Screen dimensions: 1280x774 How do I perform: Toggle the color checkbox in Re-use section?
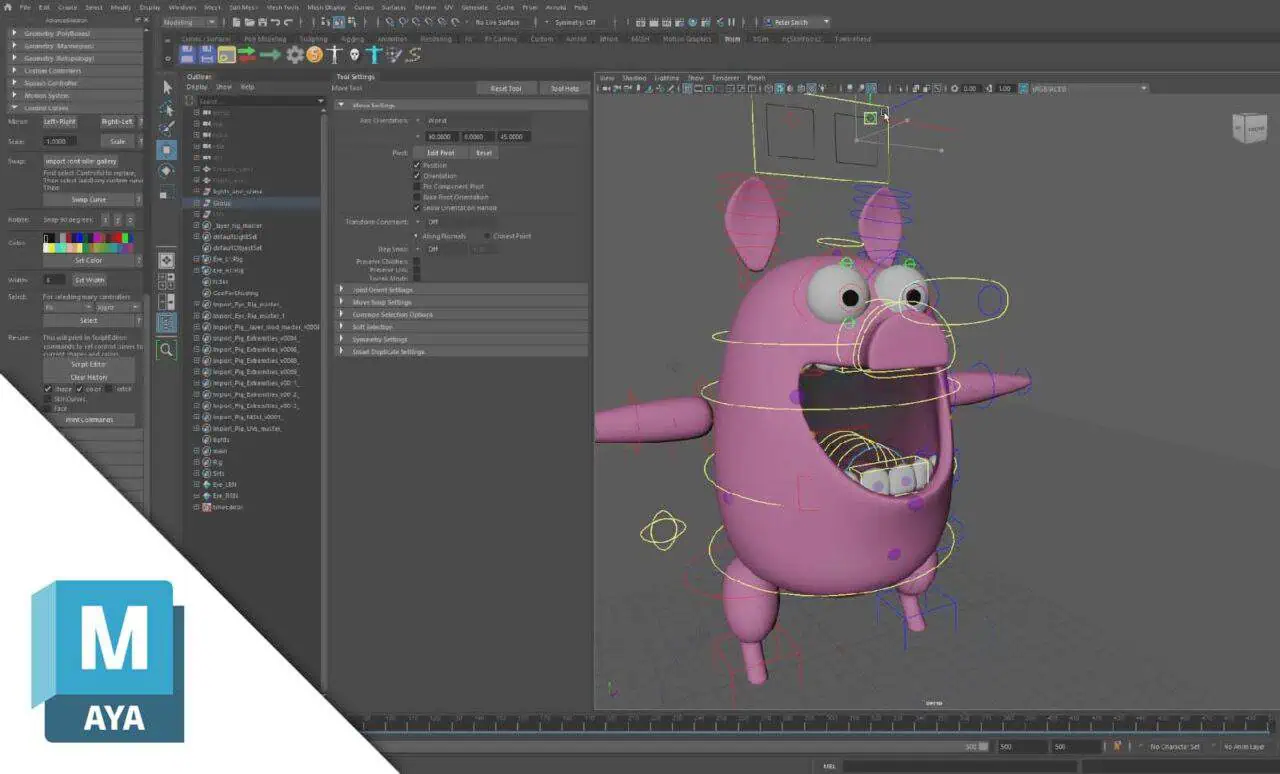click(x=80, y=389)
